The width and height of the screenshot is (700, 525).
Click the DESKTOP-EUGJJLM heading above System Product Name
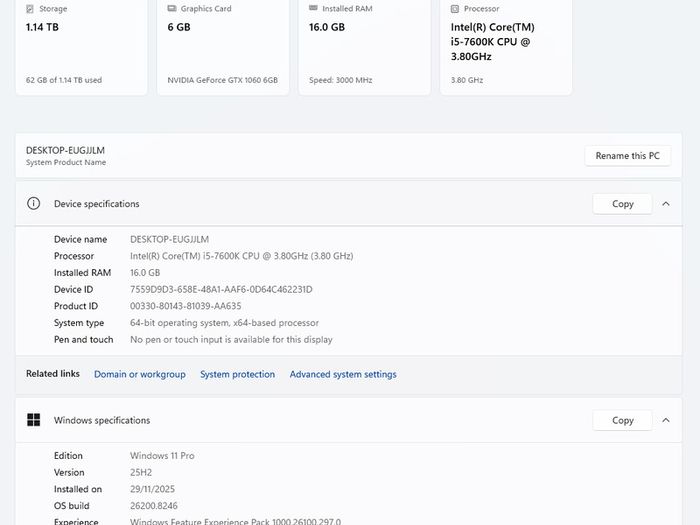pos(65,150)
